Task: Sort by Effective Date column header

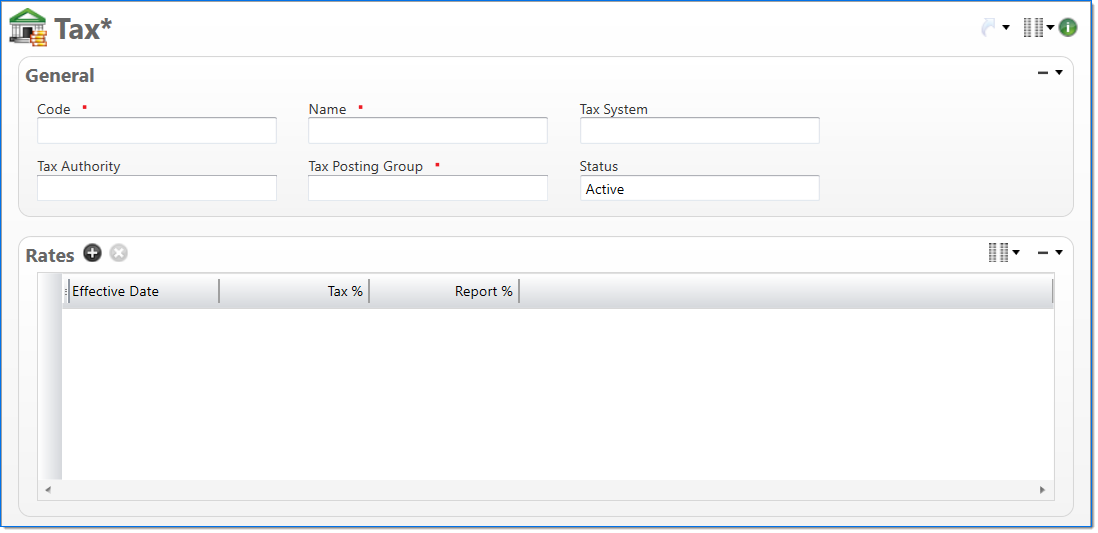Action: [x=140, y=291]
